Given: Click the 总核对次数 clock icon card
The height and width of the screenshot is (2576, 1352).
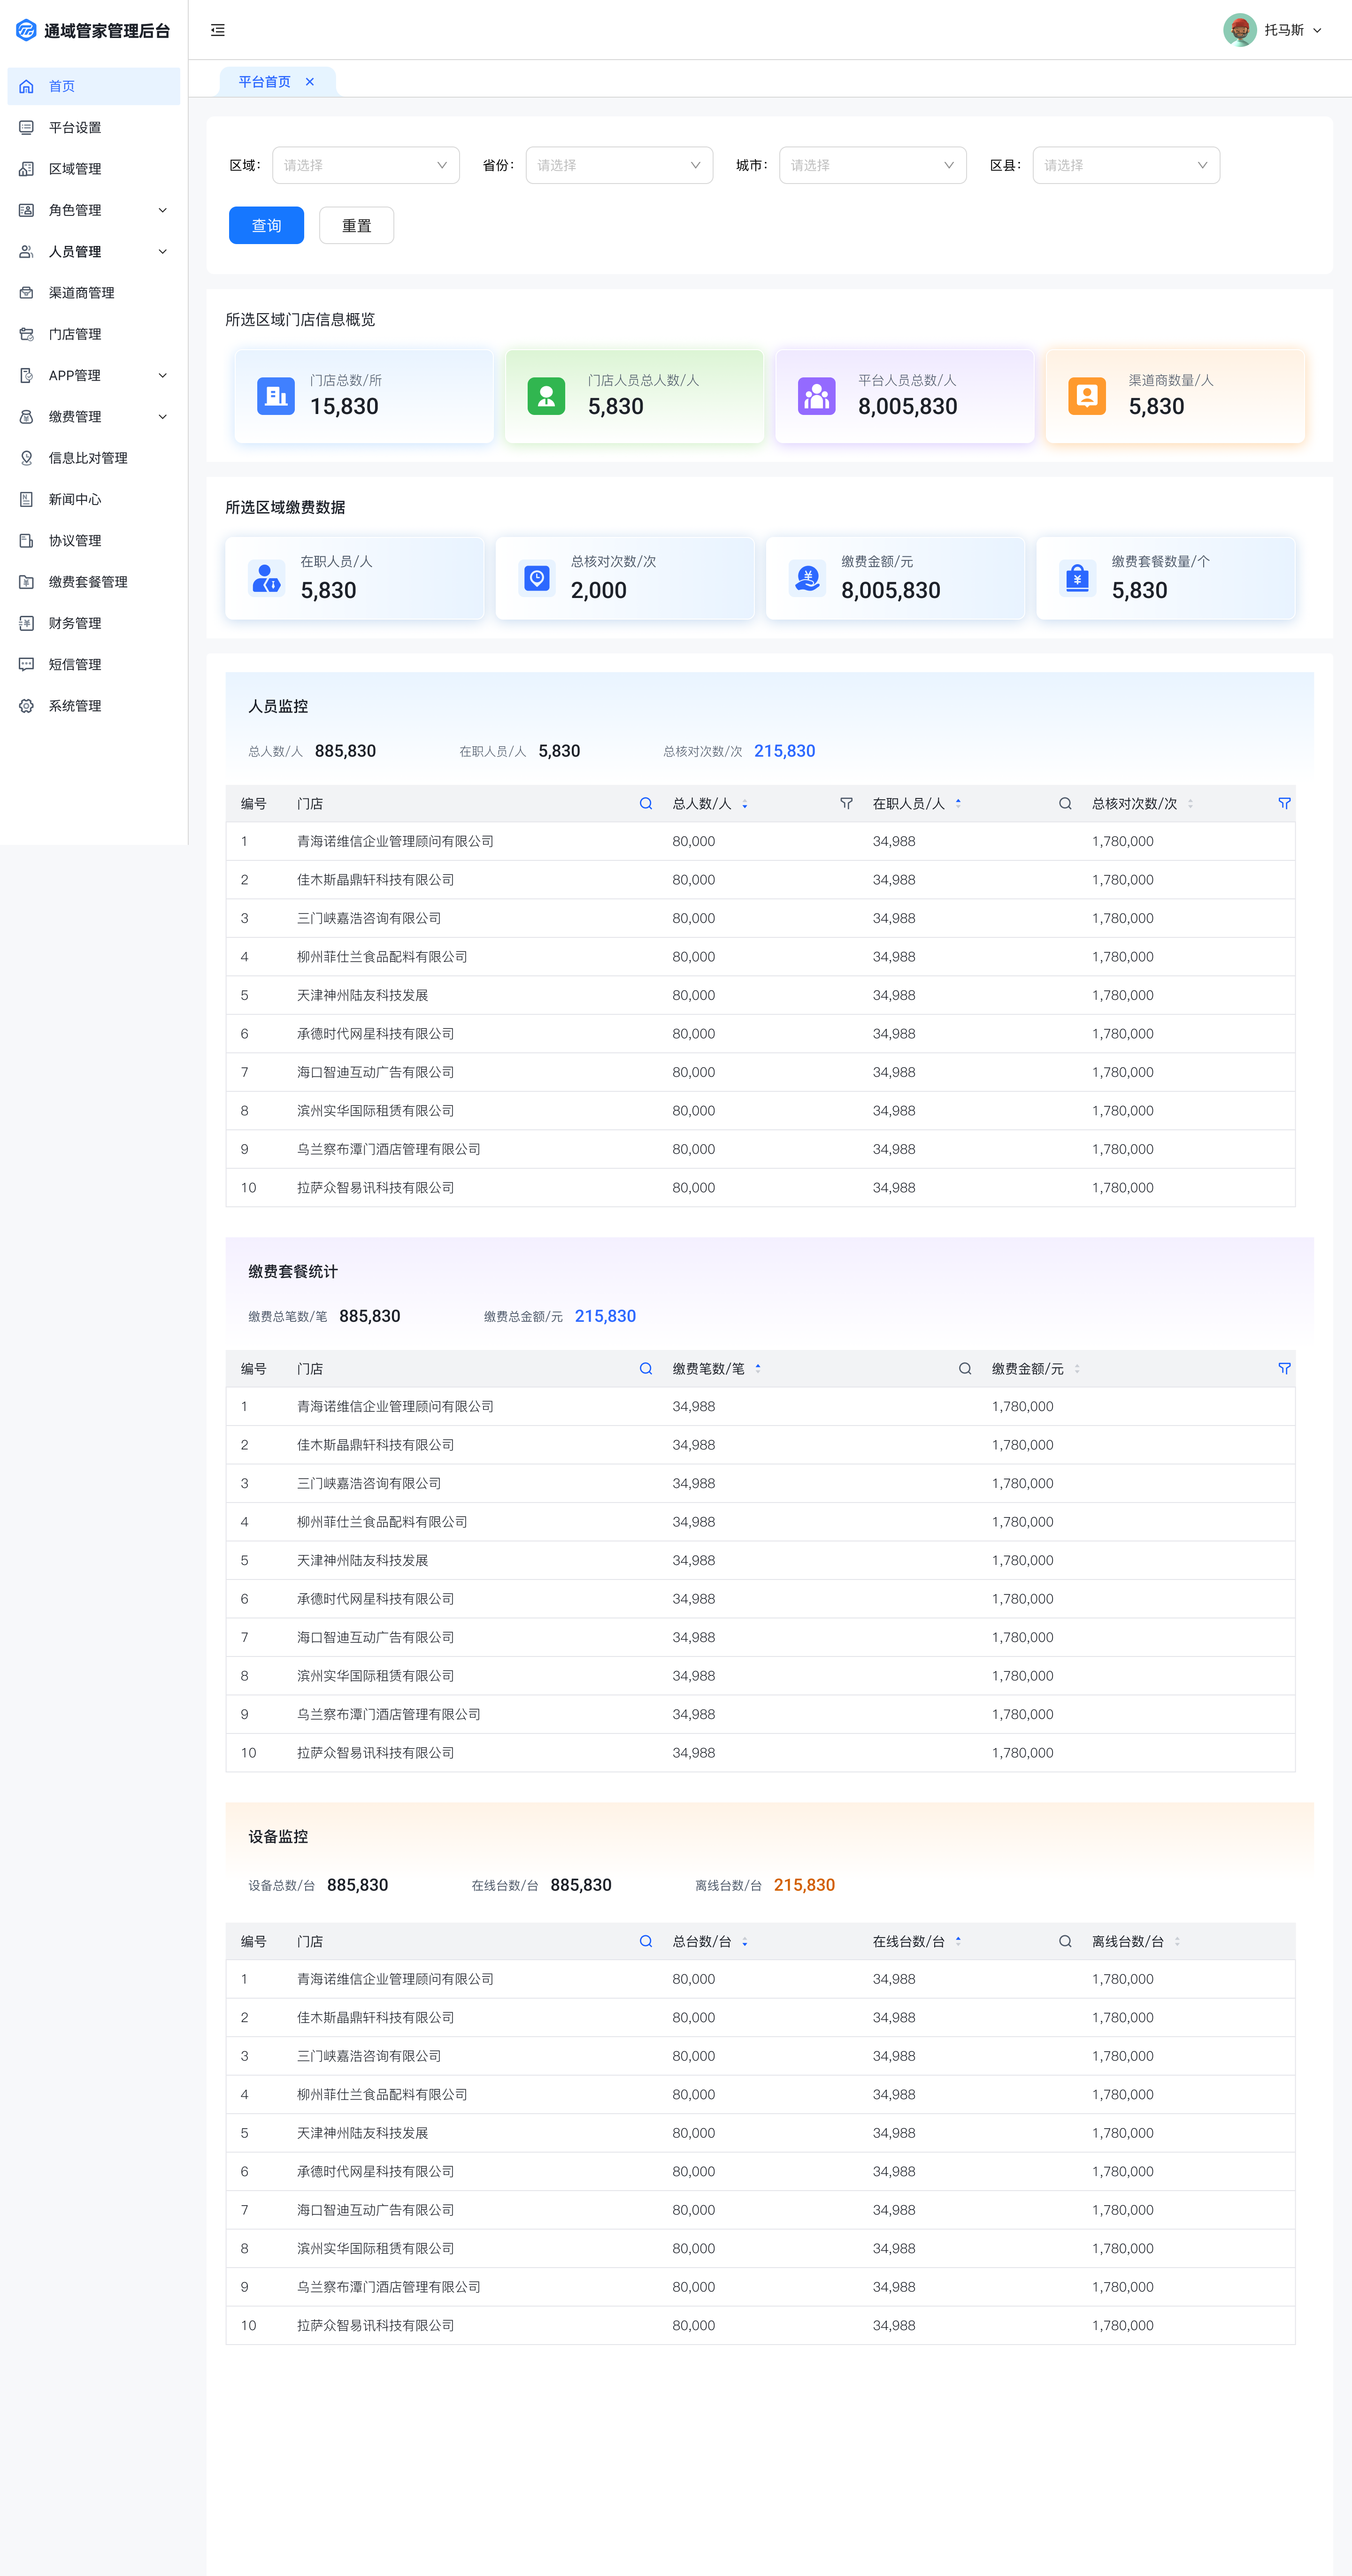Looking at the screenshot, I should 537,578.
